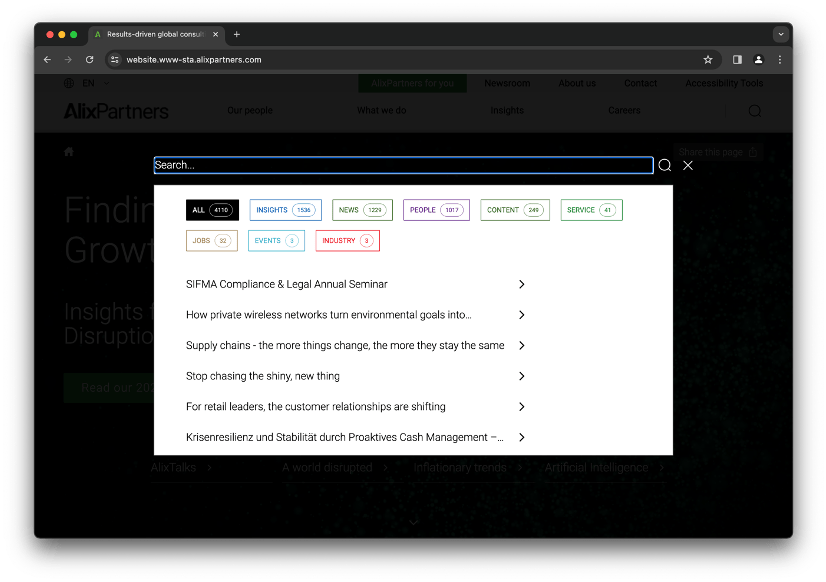Open the Krisenresilienz und Stabilität result
This screenshot has height=582, width=826.
tap(345, 437)
